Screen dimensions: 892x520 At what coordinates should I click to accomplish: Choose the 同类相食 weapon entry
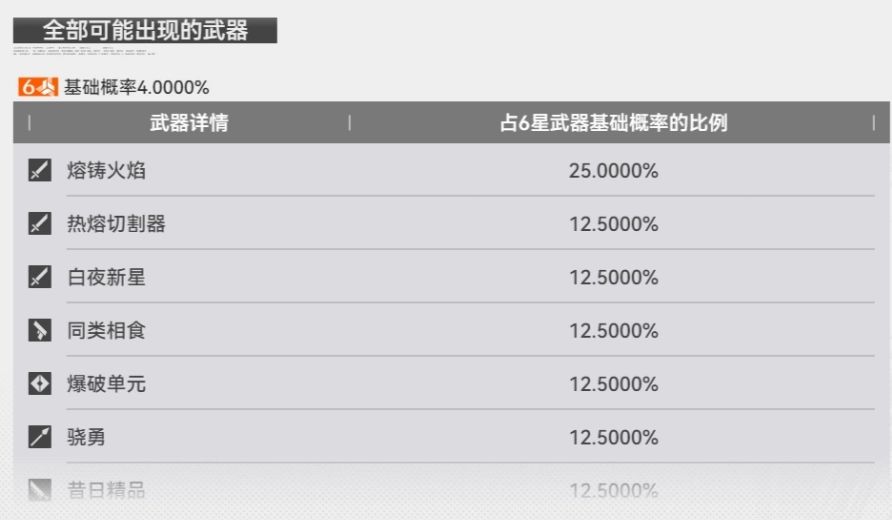[x=106, y=330]
